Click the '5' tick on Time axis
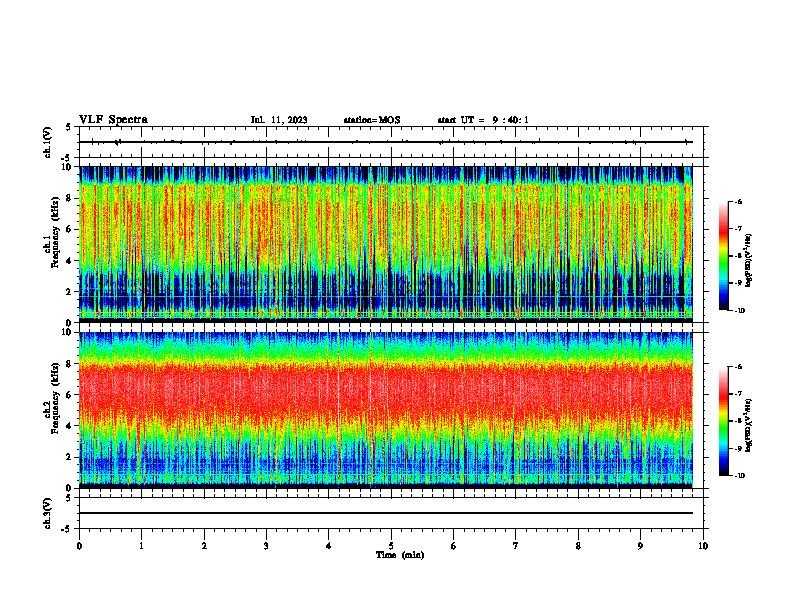This screenshot has height=612, width=792. pyautogui.click(x=391, y=546)
